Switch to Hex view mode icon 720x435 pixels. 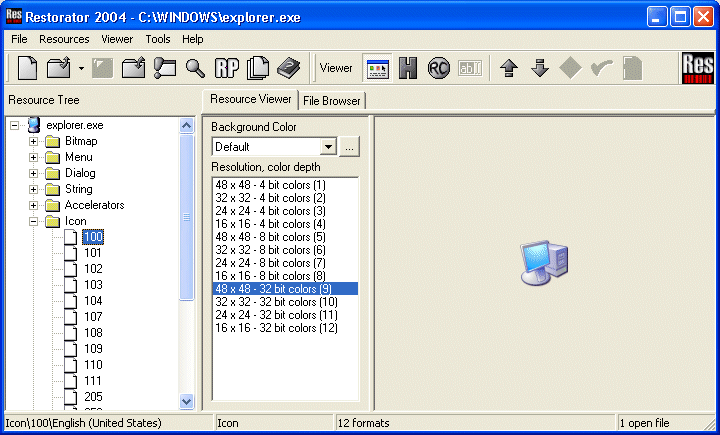point(408,68)
